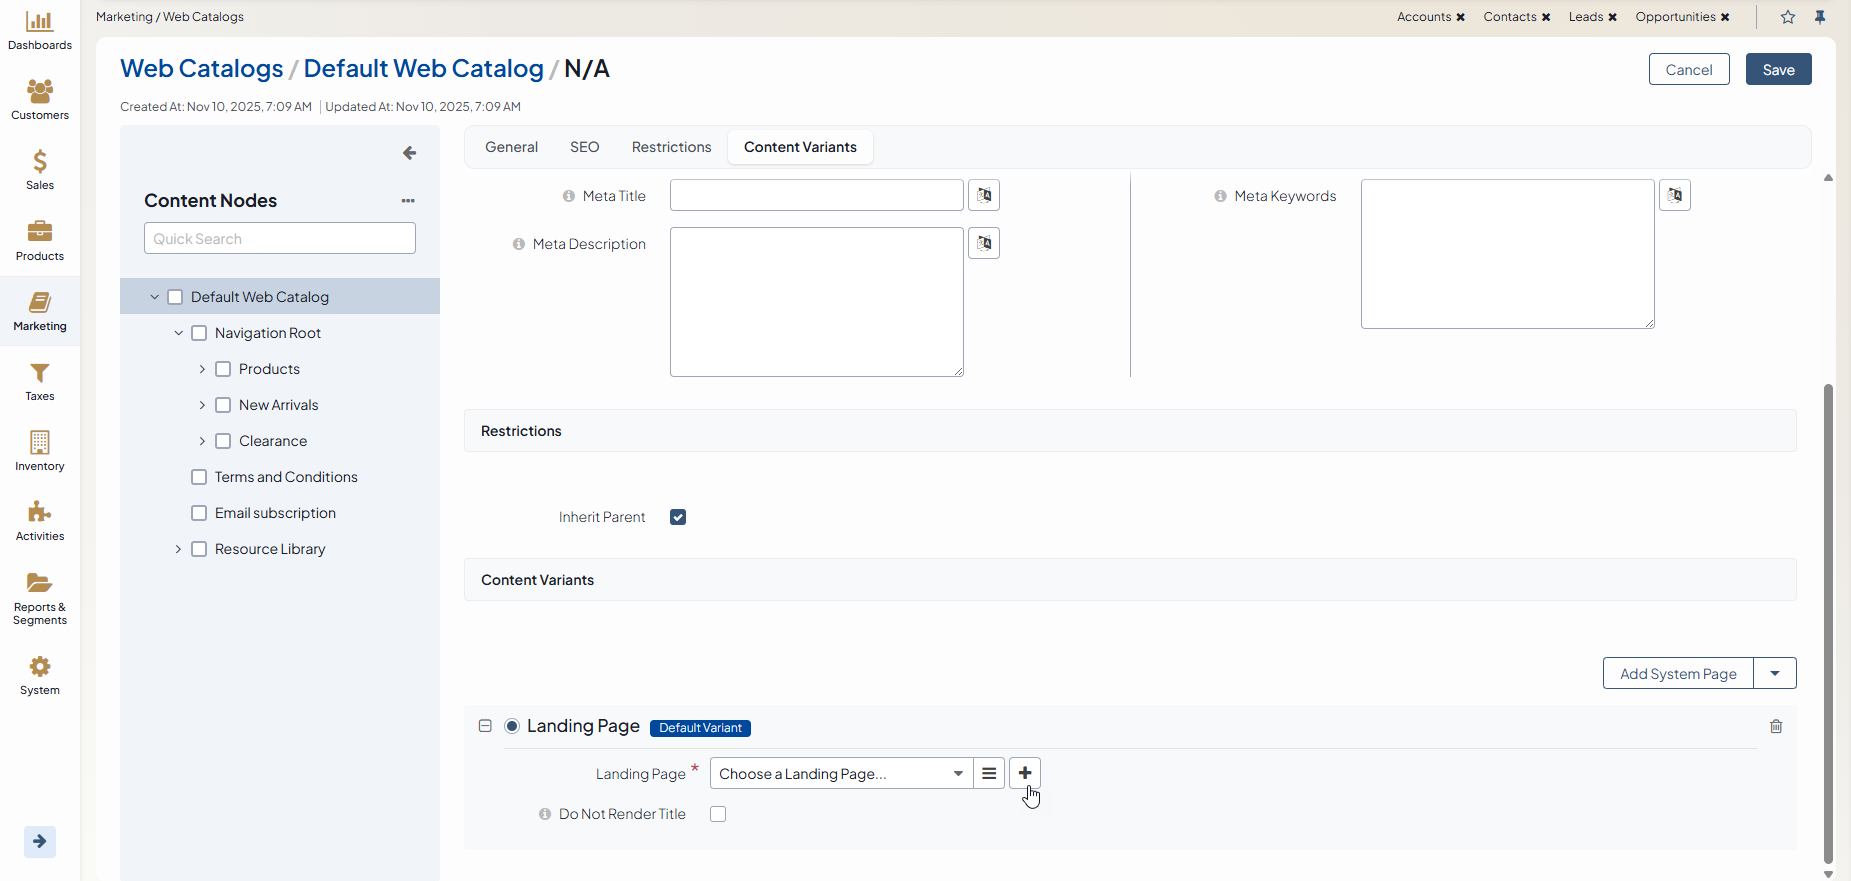Click the Save button
Viewport: 1851px width, 881px height.
[x=1778, y=69]
